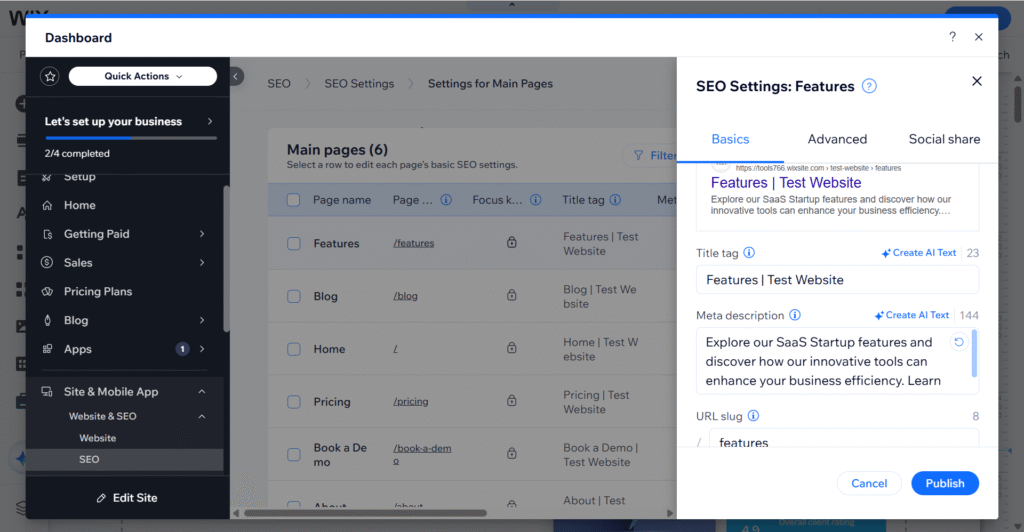Check the Features row checkbox
This screenshot has width=1024, height=532.
pyautogui.click(x=294, y=243)
